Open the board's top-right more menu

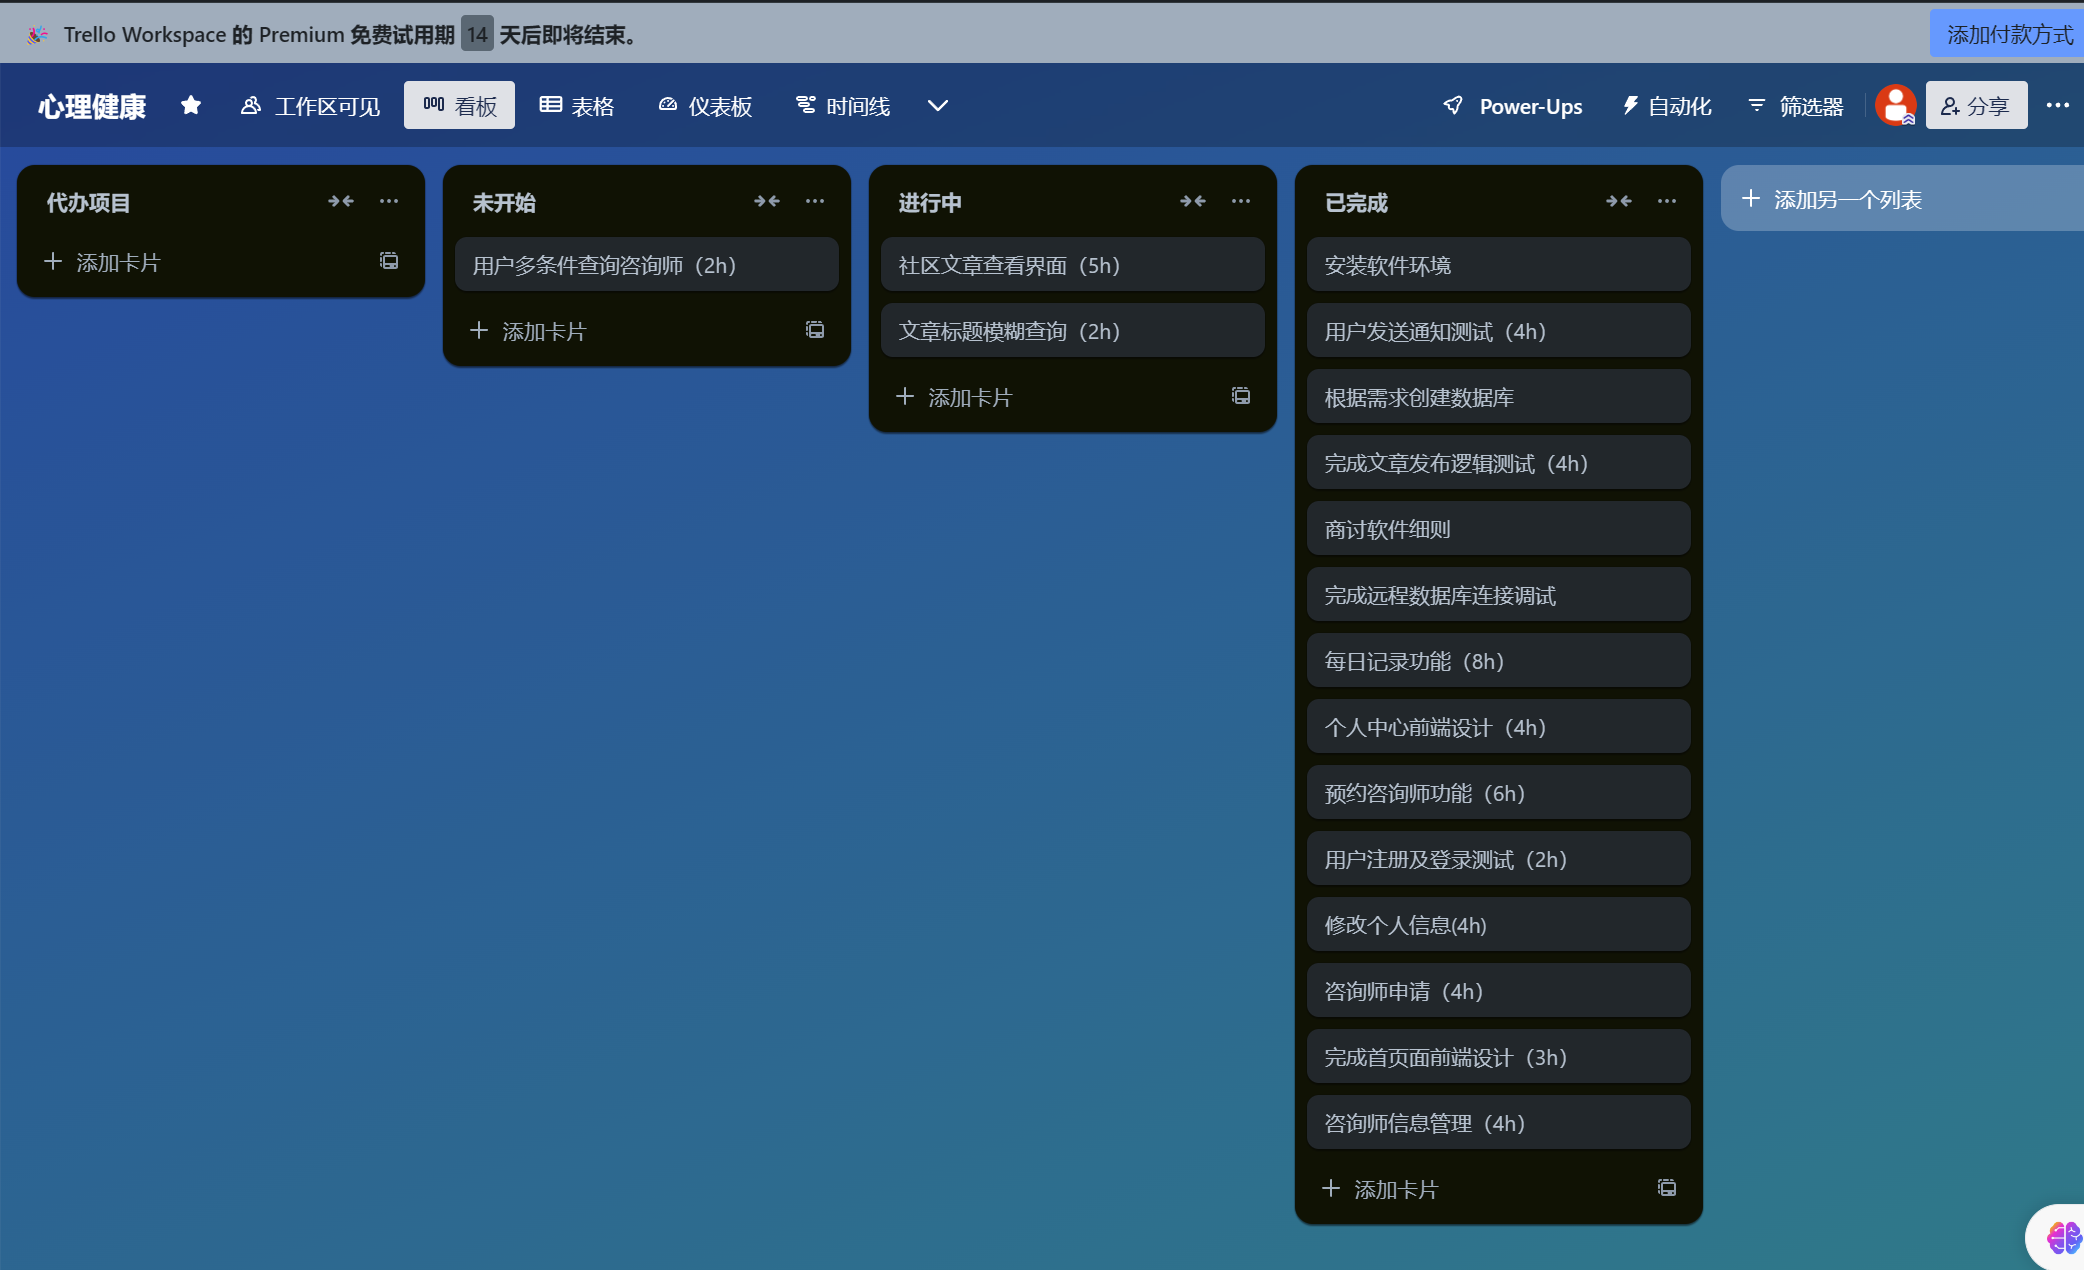[x=2057, y=105]
